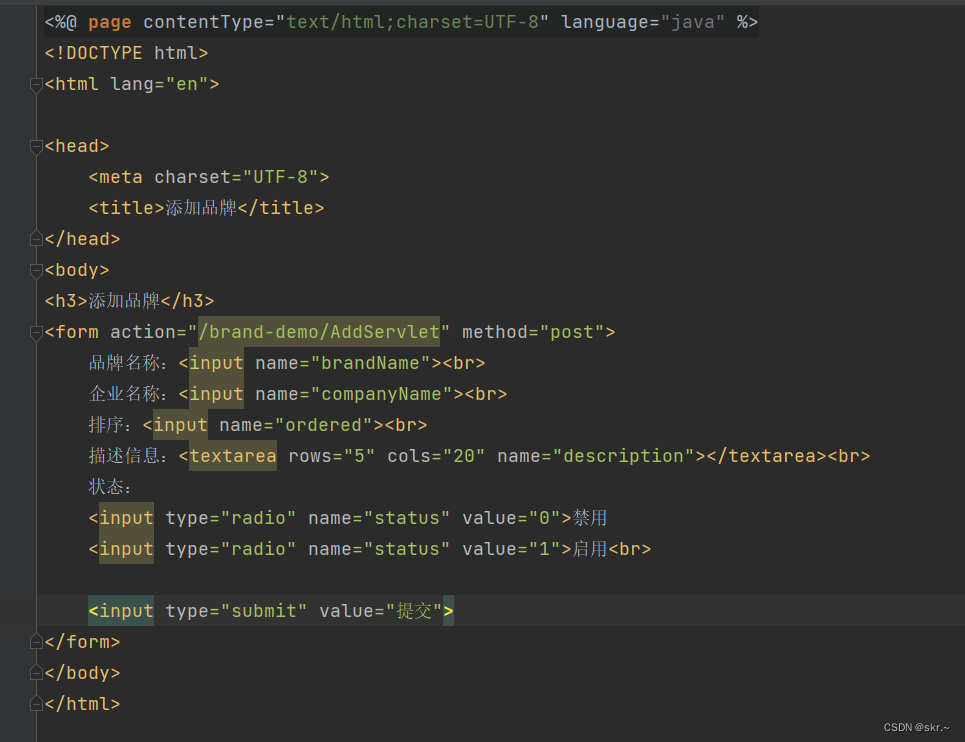Click the fold icon beside </html>
The image size is (965, 742).
35,703
